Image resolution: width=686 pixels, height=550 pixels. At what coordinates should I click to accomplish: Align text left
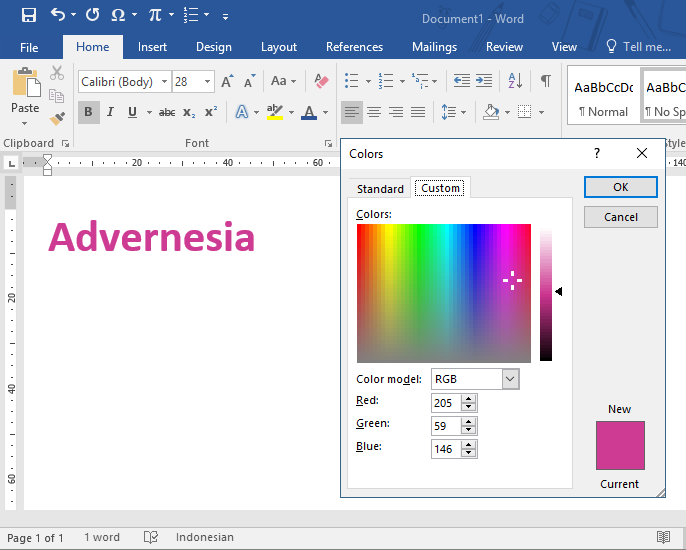tap(352, 112)
